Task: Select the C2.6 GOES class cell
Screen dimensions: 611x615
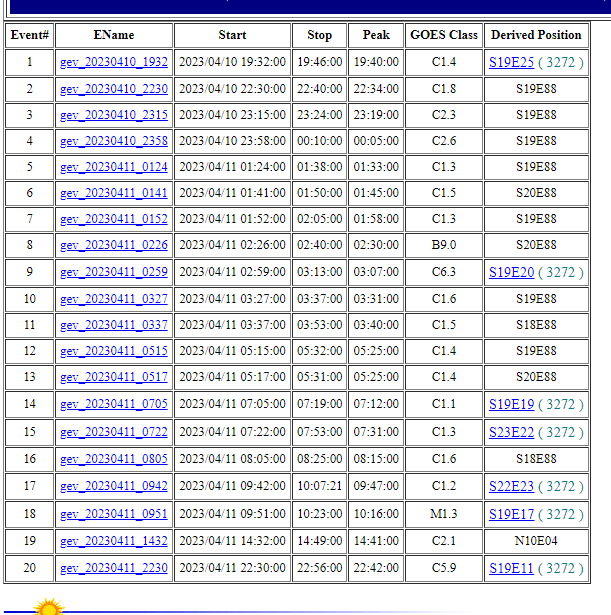Action: (x=444, y=141)
